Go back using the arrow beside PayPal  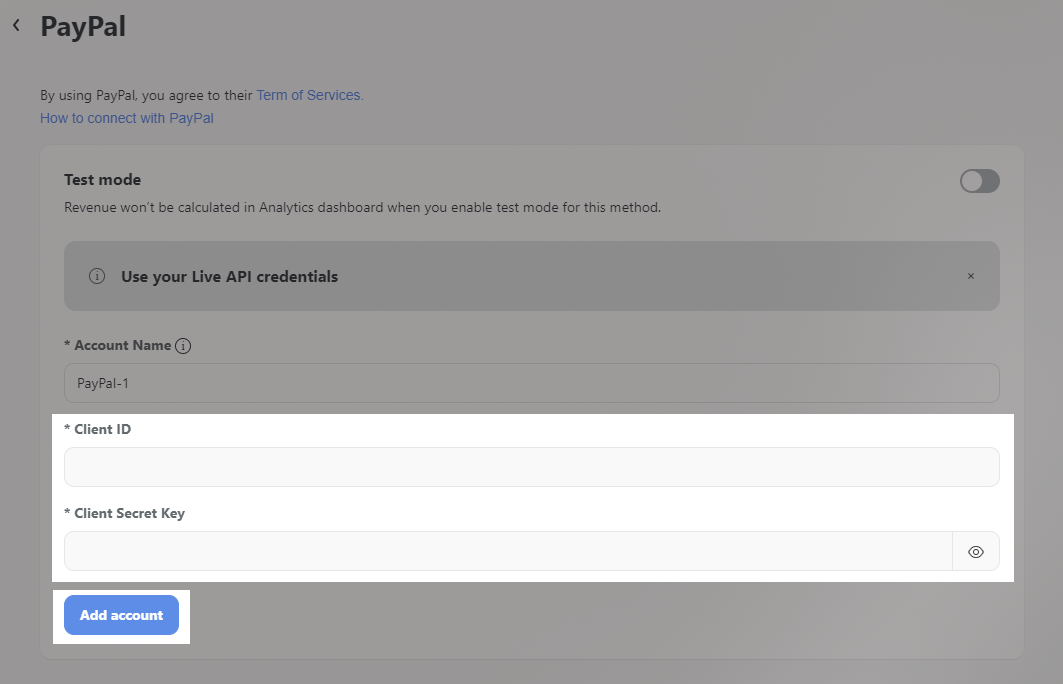pos(16,26)
